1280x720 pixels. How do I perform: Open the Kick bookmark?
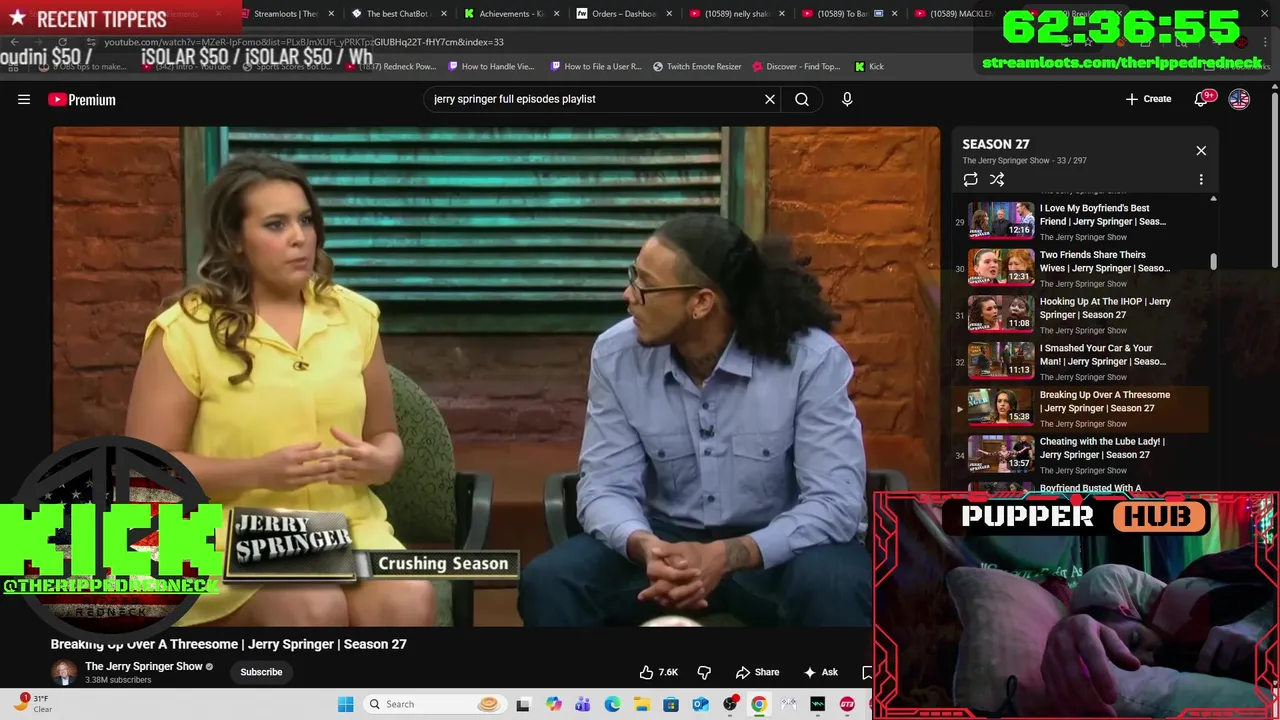tap(869, 66)
